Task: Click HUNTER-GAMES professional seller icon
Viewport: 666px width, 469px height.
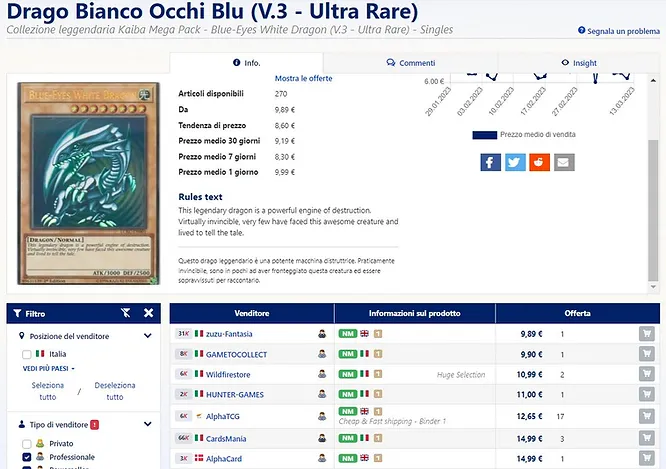Action: (x=322, y=394)
